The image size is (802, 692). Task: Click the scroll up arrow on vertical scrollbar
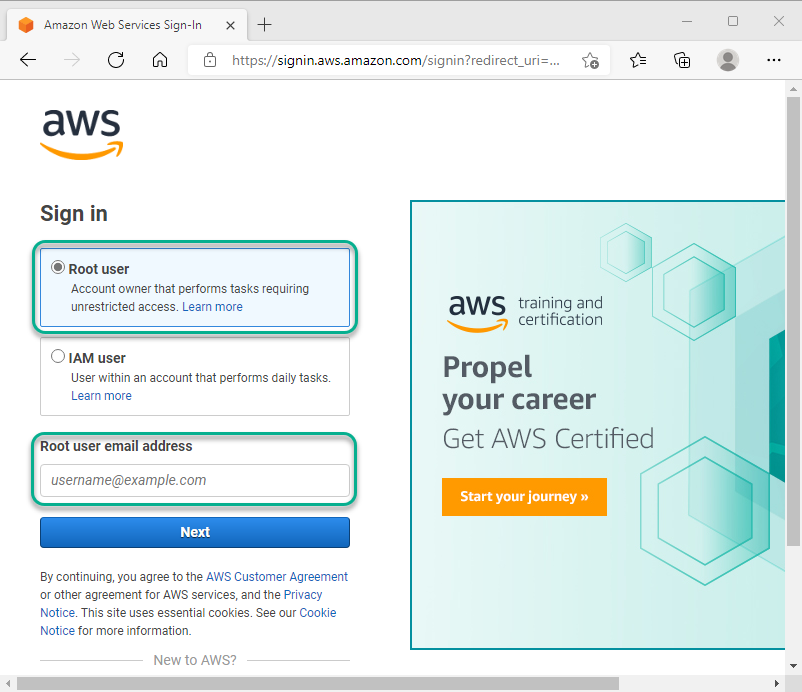coord(793,88)
